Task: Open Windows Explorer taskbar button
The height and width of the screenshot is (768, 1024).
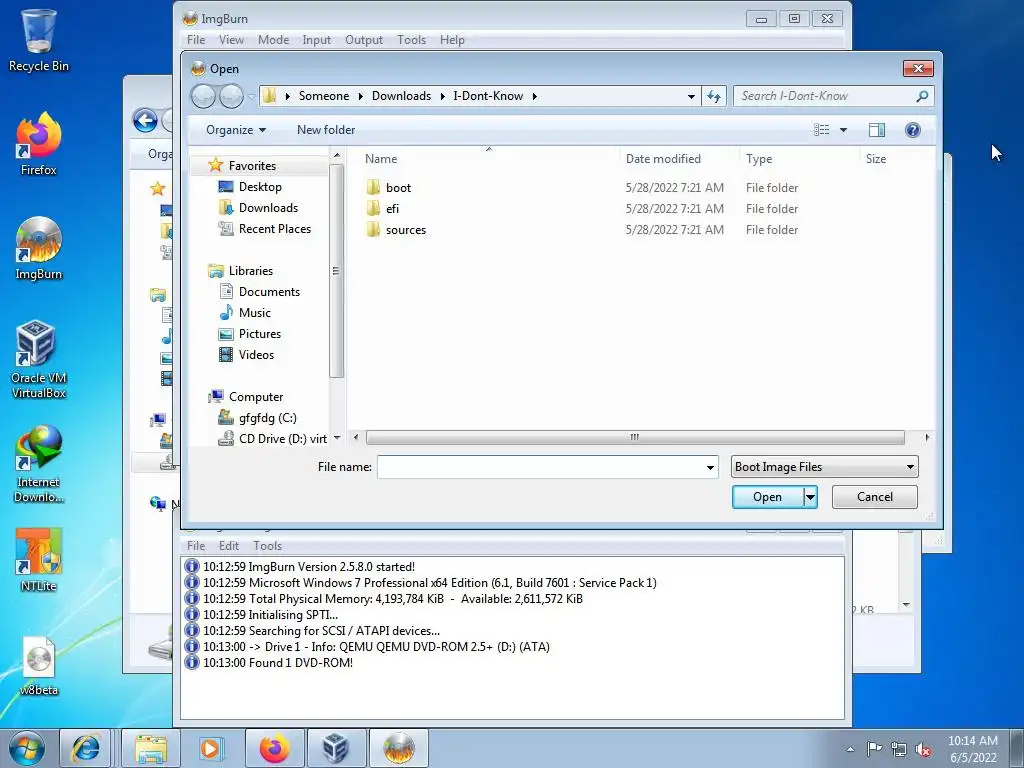Action: pyautogui.click(x=151, y=748)
